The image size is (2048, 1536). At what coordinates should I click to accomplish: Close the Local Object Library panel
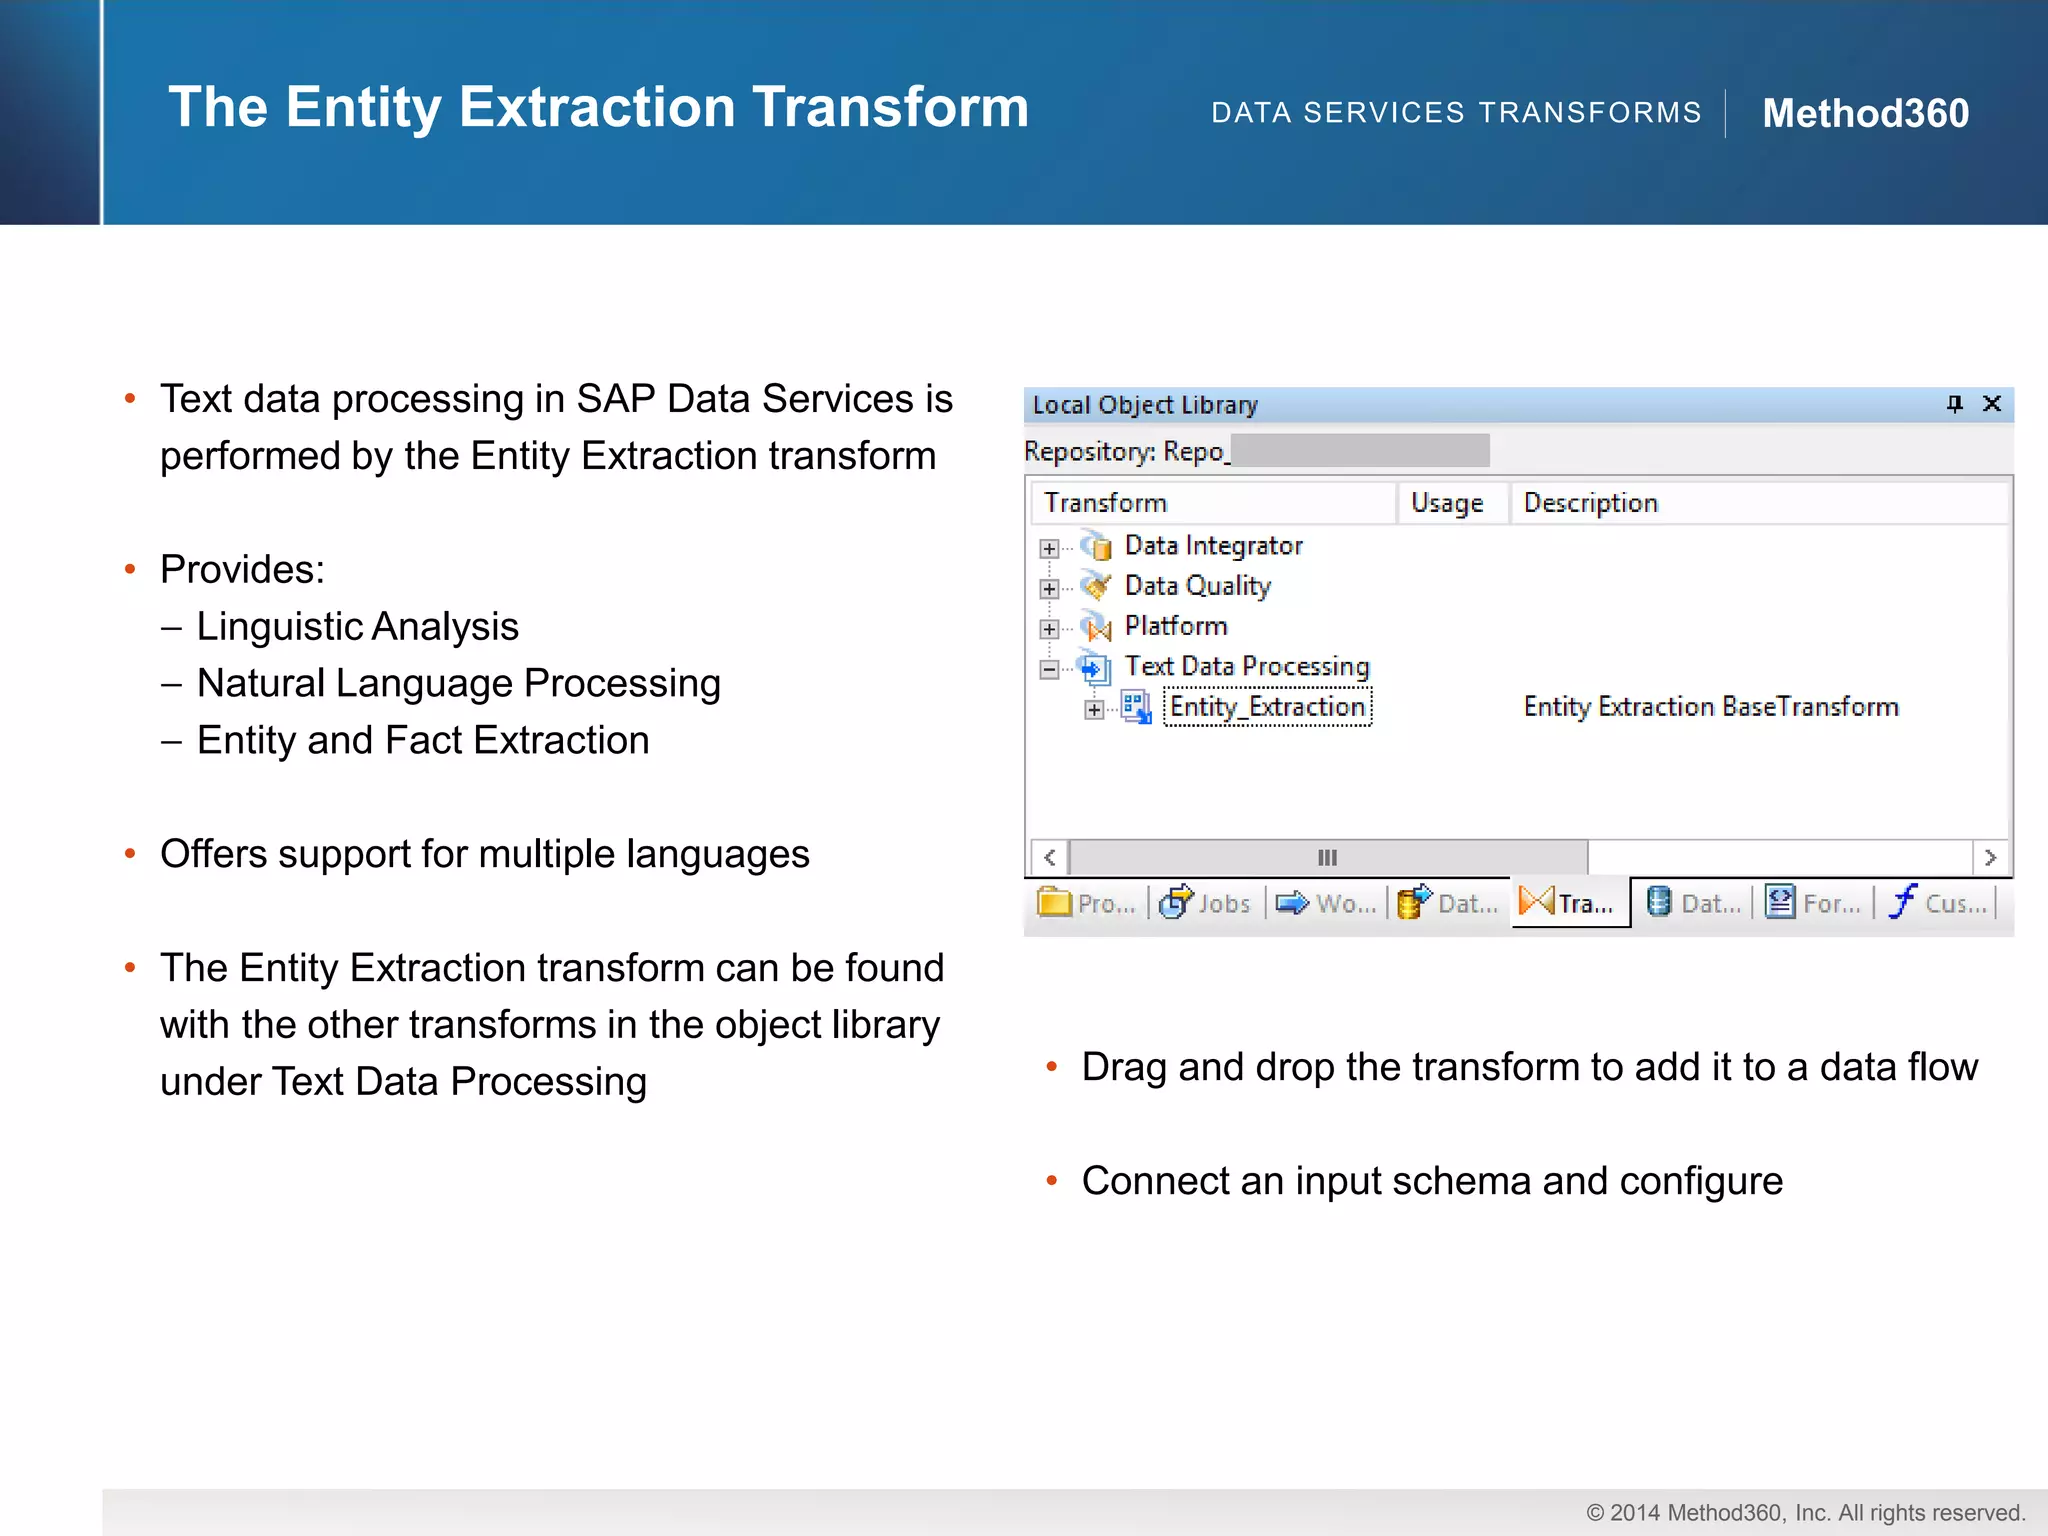point(1992,404)
